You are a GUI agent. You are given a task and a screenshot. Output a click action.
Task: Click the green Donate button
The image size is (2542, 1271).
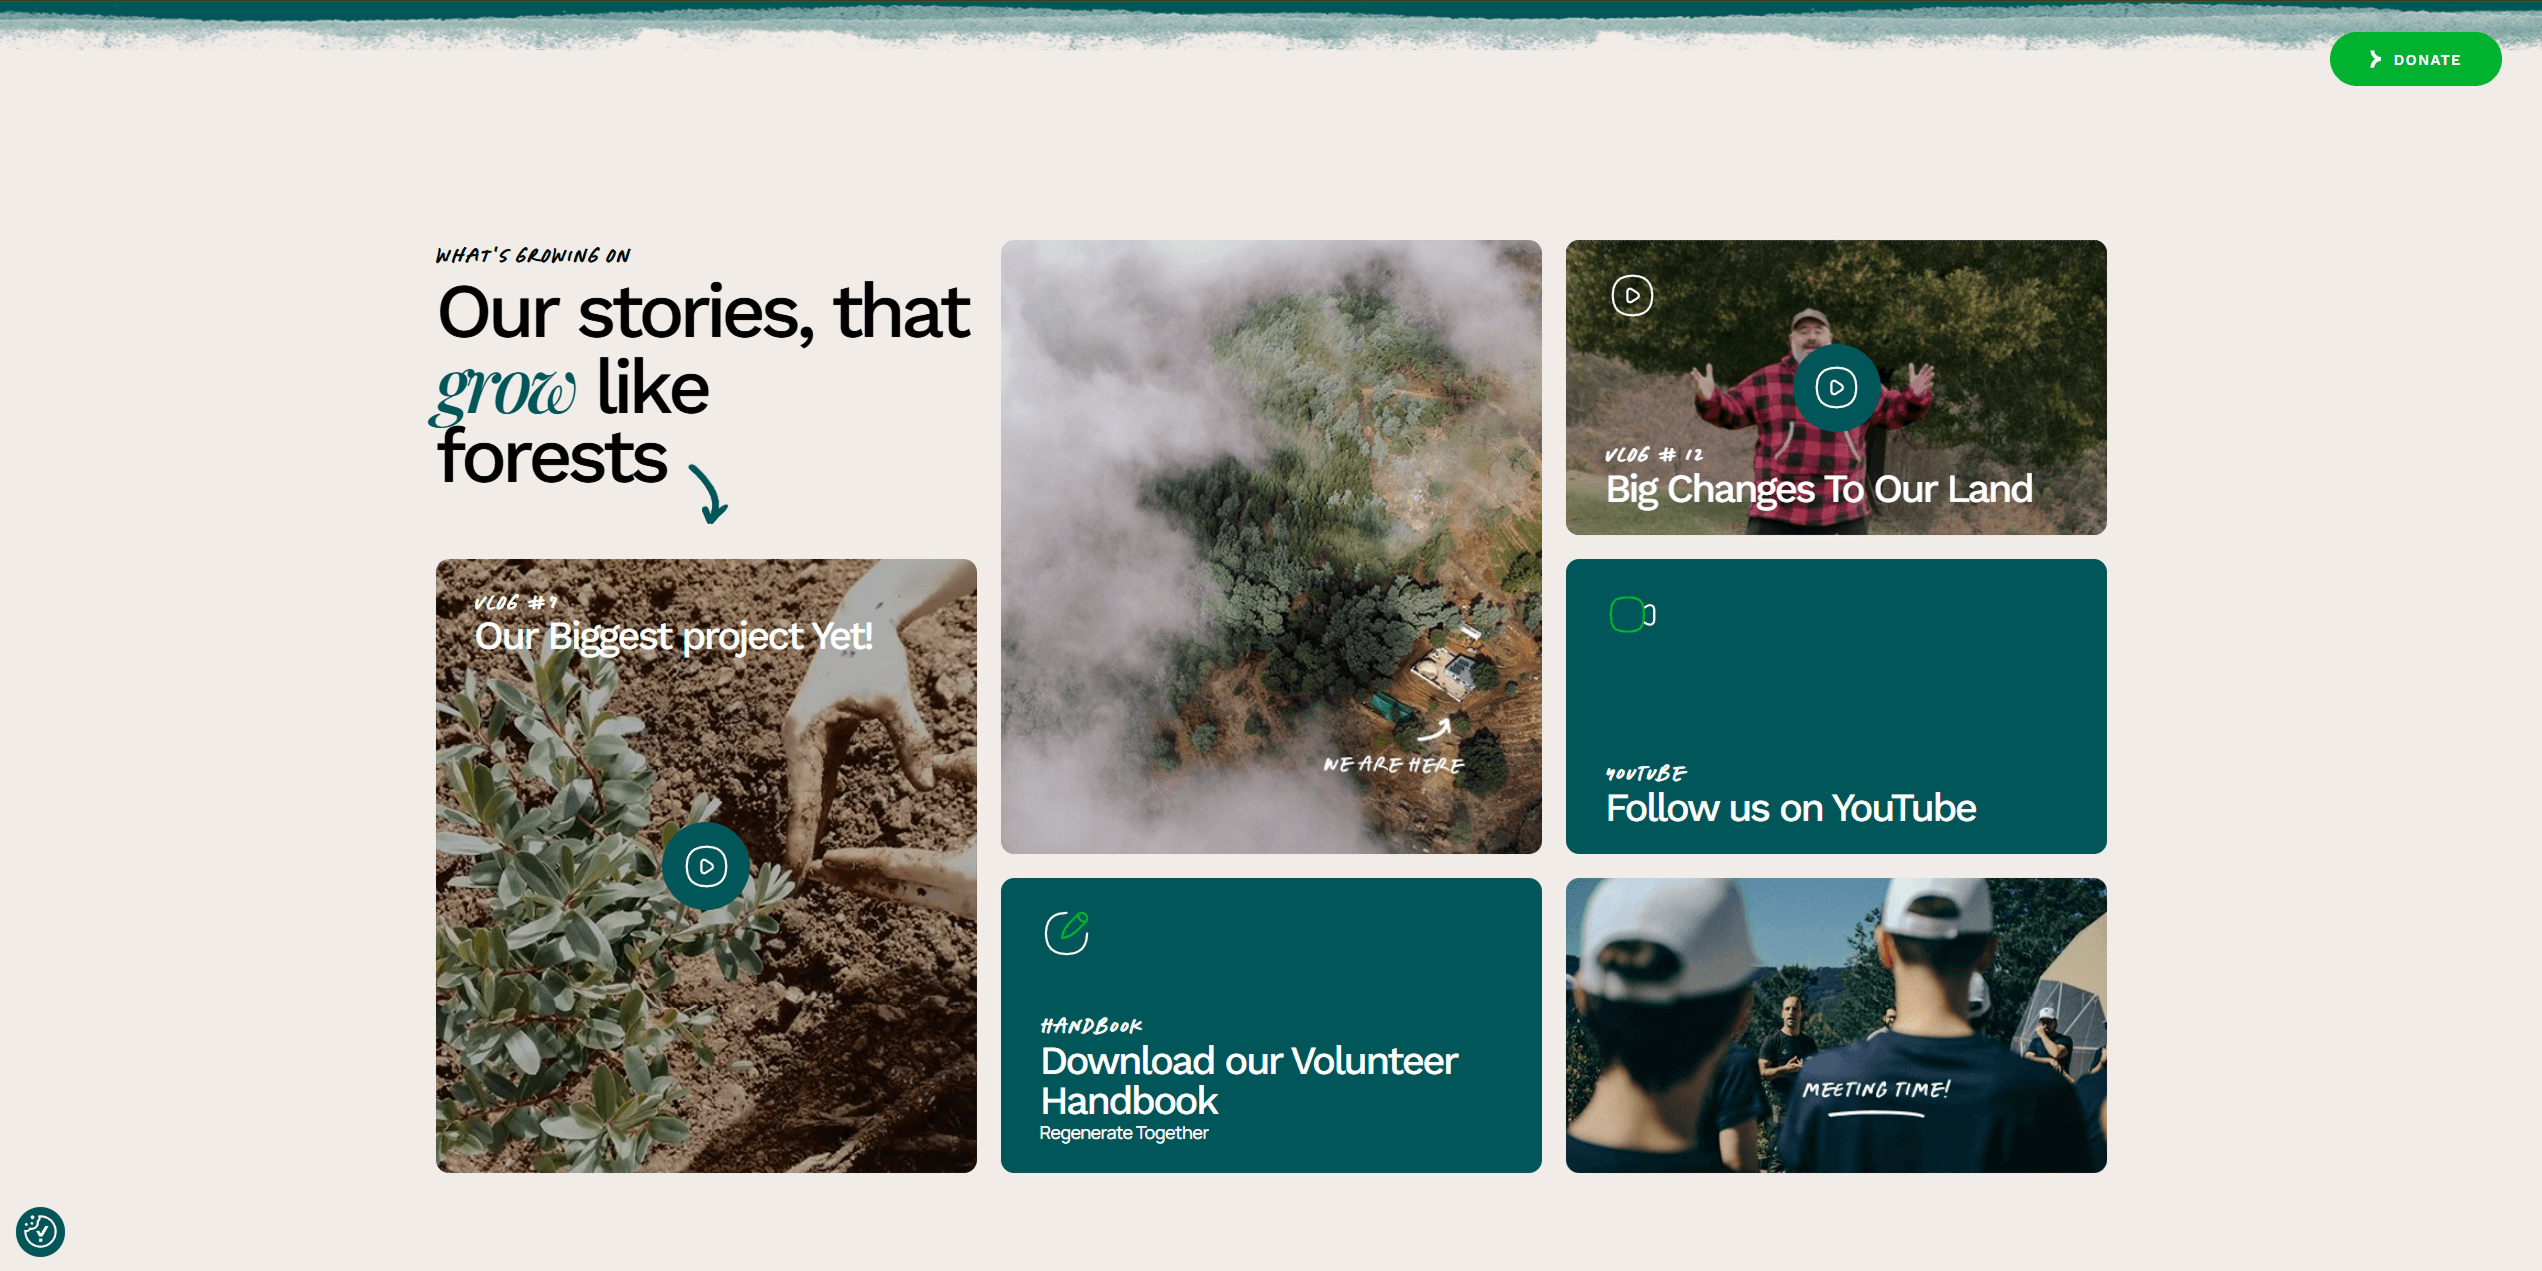(x=2415, y=59)
